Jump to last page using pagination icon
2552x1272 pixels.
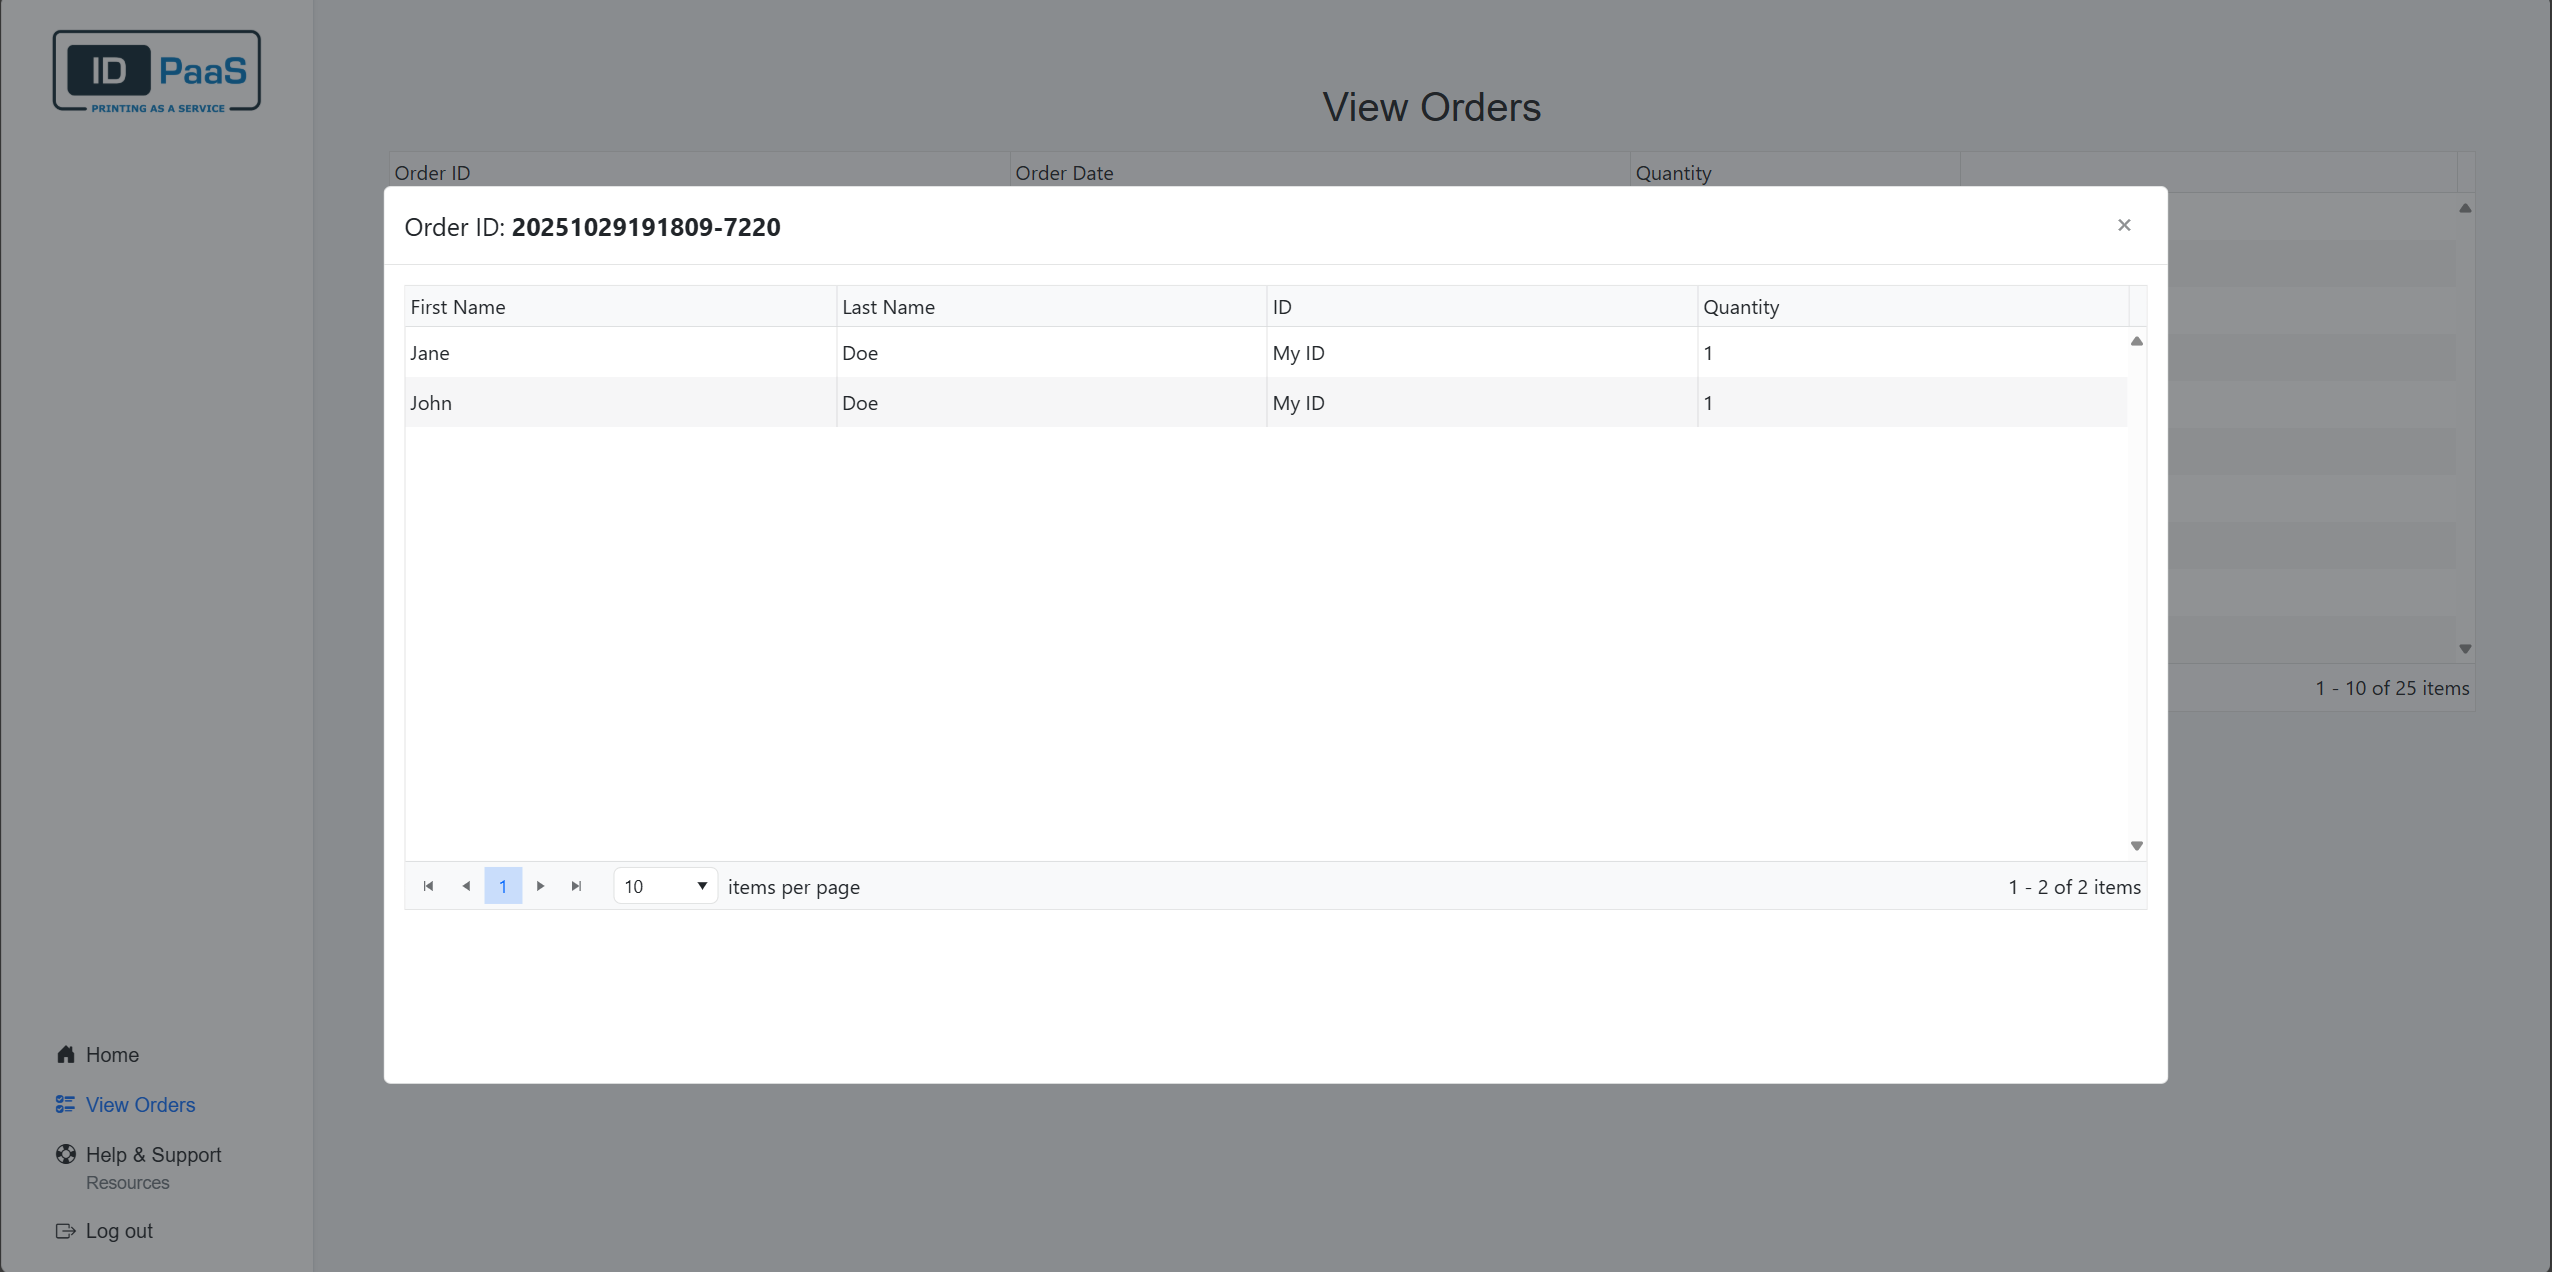(x=576, y=886)
